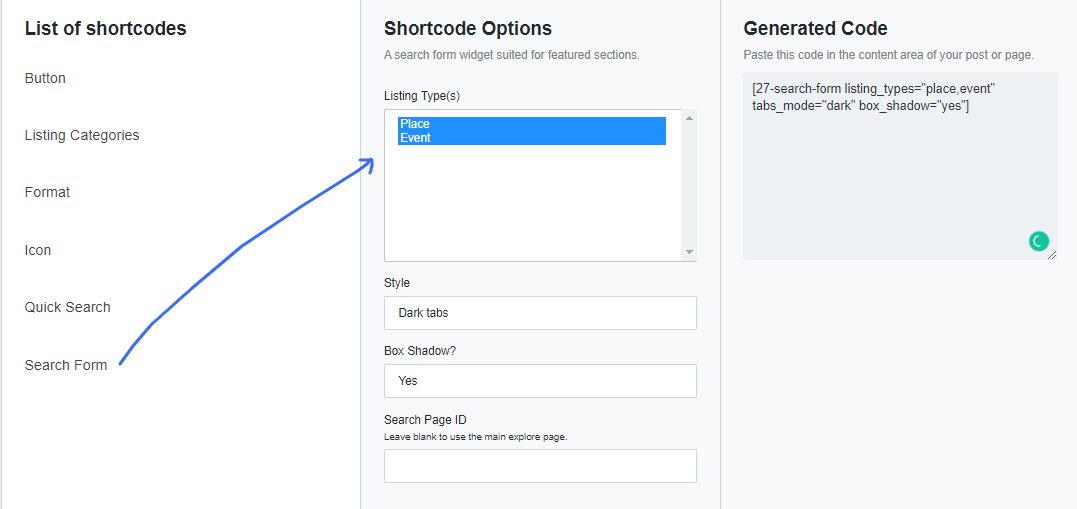
Task: Open the Quick Search shortcode
Action: [x=67, y=307]
